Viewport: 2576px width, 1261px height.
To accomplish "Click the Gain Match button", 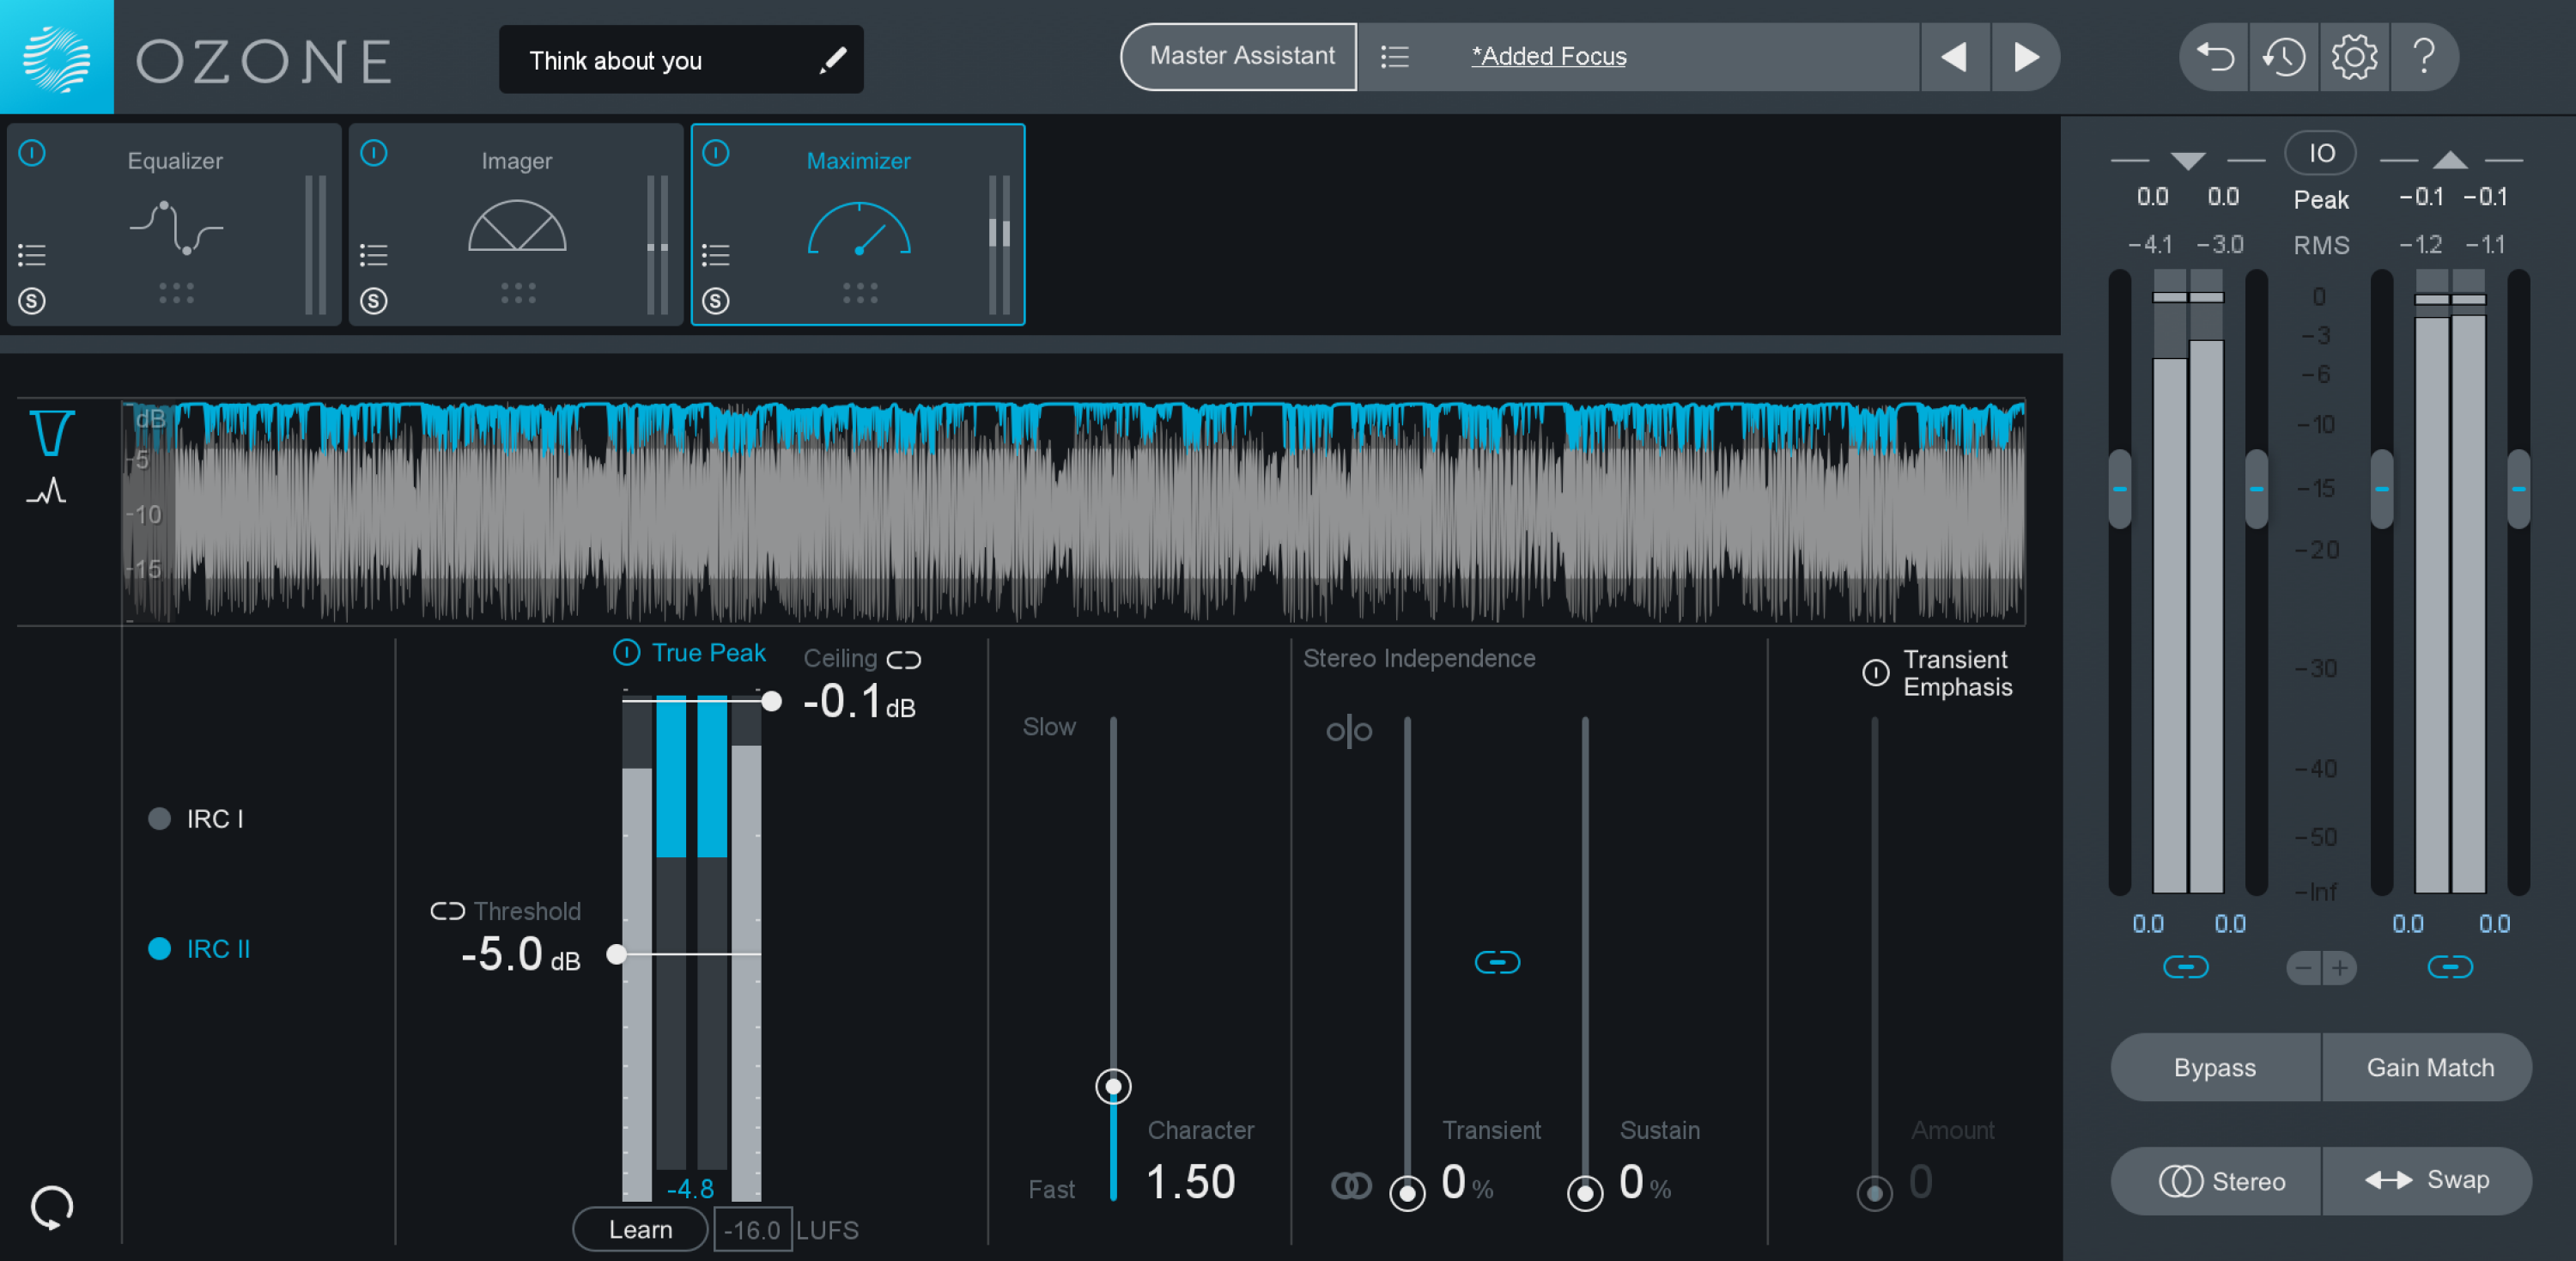I will (x=2429, y=1067).
